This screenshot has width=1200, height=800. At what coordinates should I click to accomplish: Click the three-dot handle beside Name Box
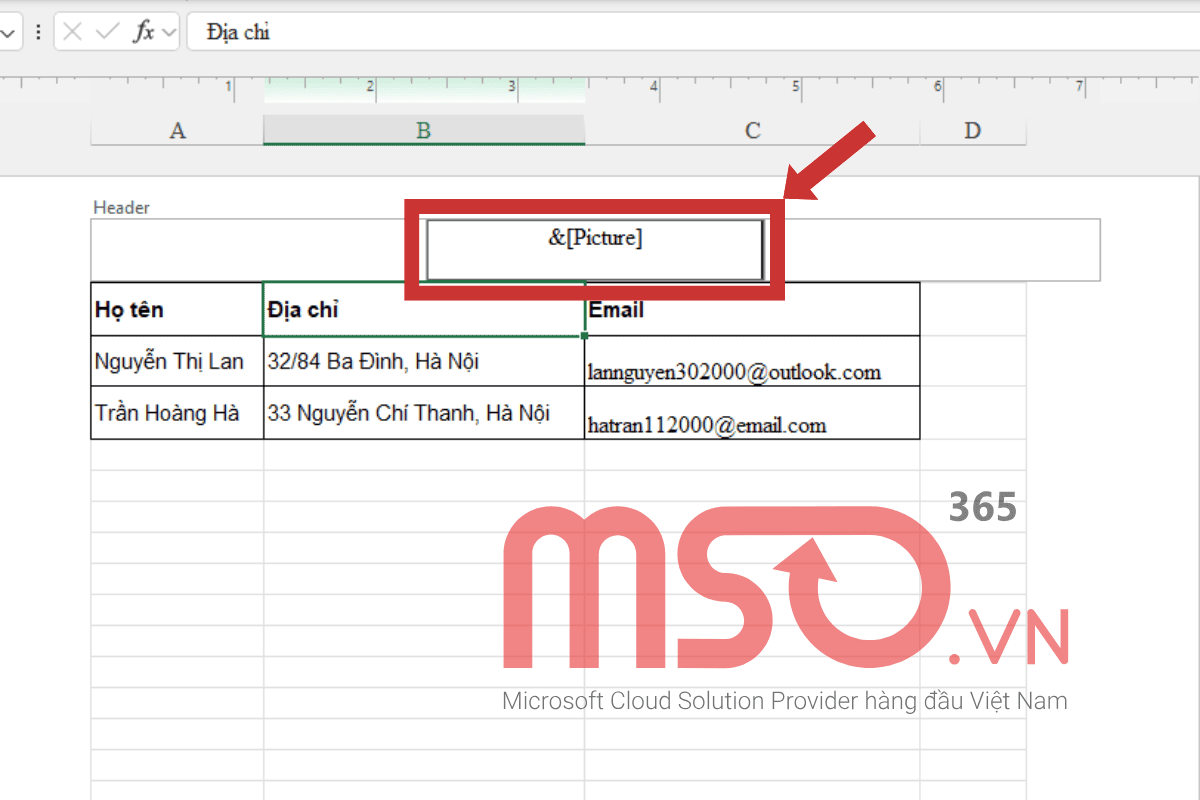(x=38, y=32)
